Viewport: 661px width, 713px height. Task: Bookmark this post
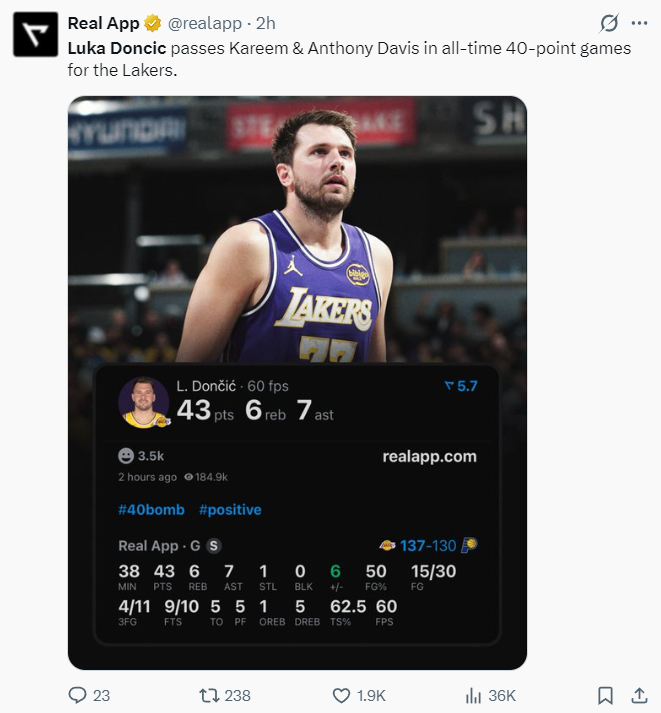[605, 695]
